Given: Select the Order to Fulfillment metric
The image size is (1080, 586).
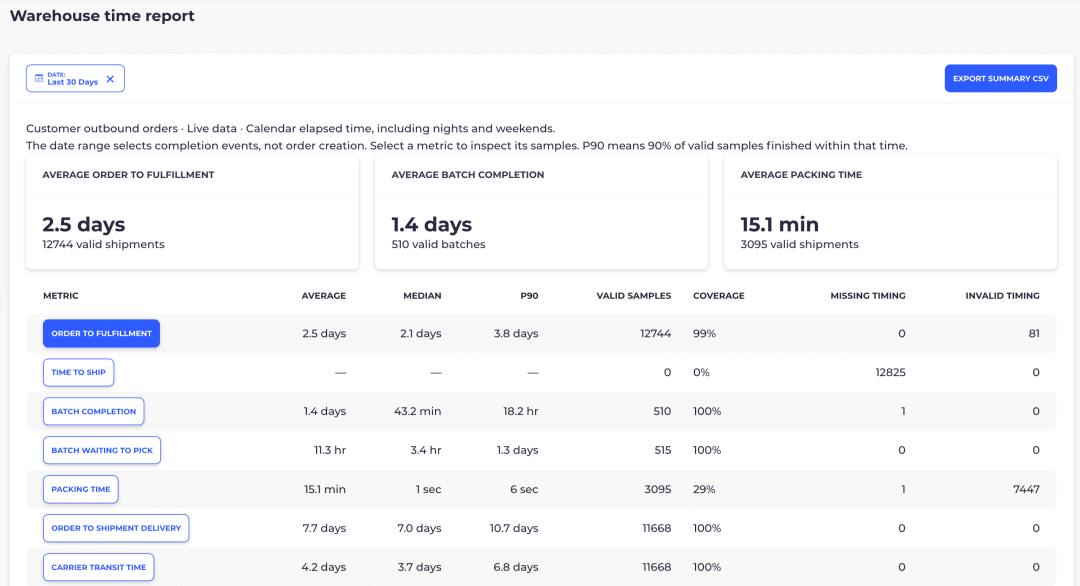Looking at the screenshot, I should click(x=101, y=333).
